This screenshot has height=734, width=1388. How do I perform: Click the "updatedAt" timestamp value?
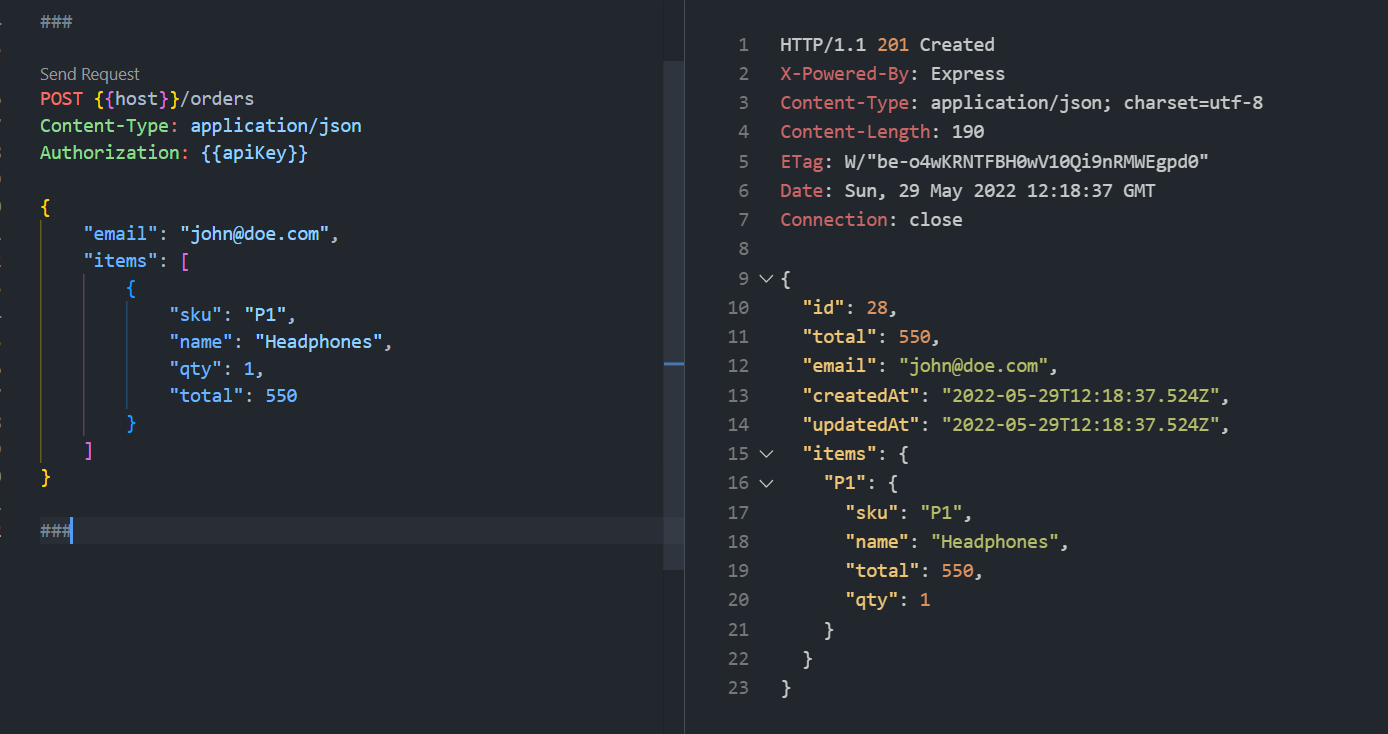[x=1081, y=424]
